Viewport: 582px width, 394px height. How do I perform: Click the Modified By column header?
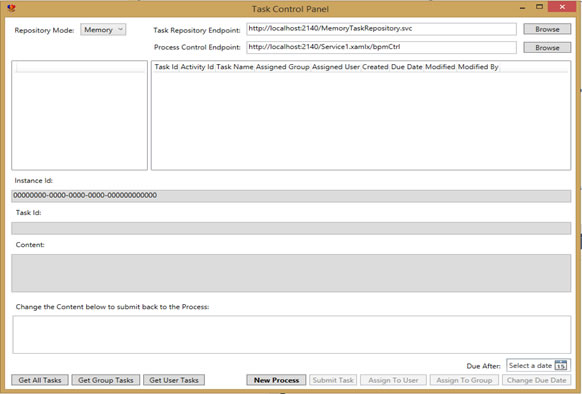(478, 67)
